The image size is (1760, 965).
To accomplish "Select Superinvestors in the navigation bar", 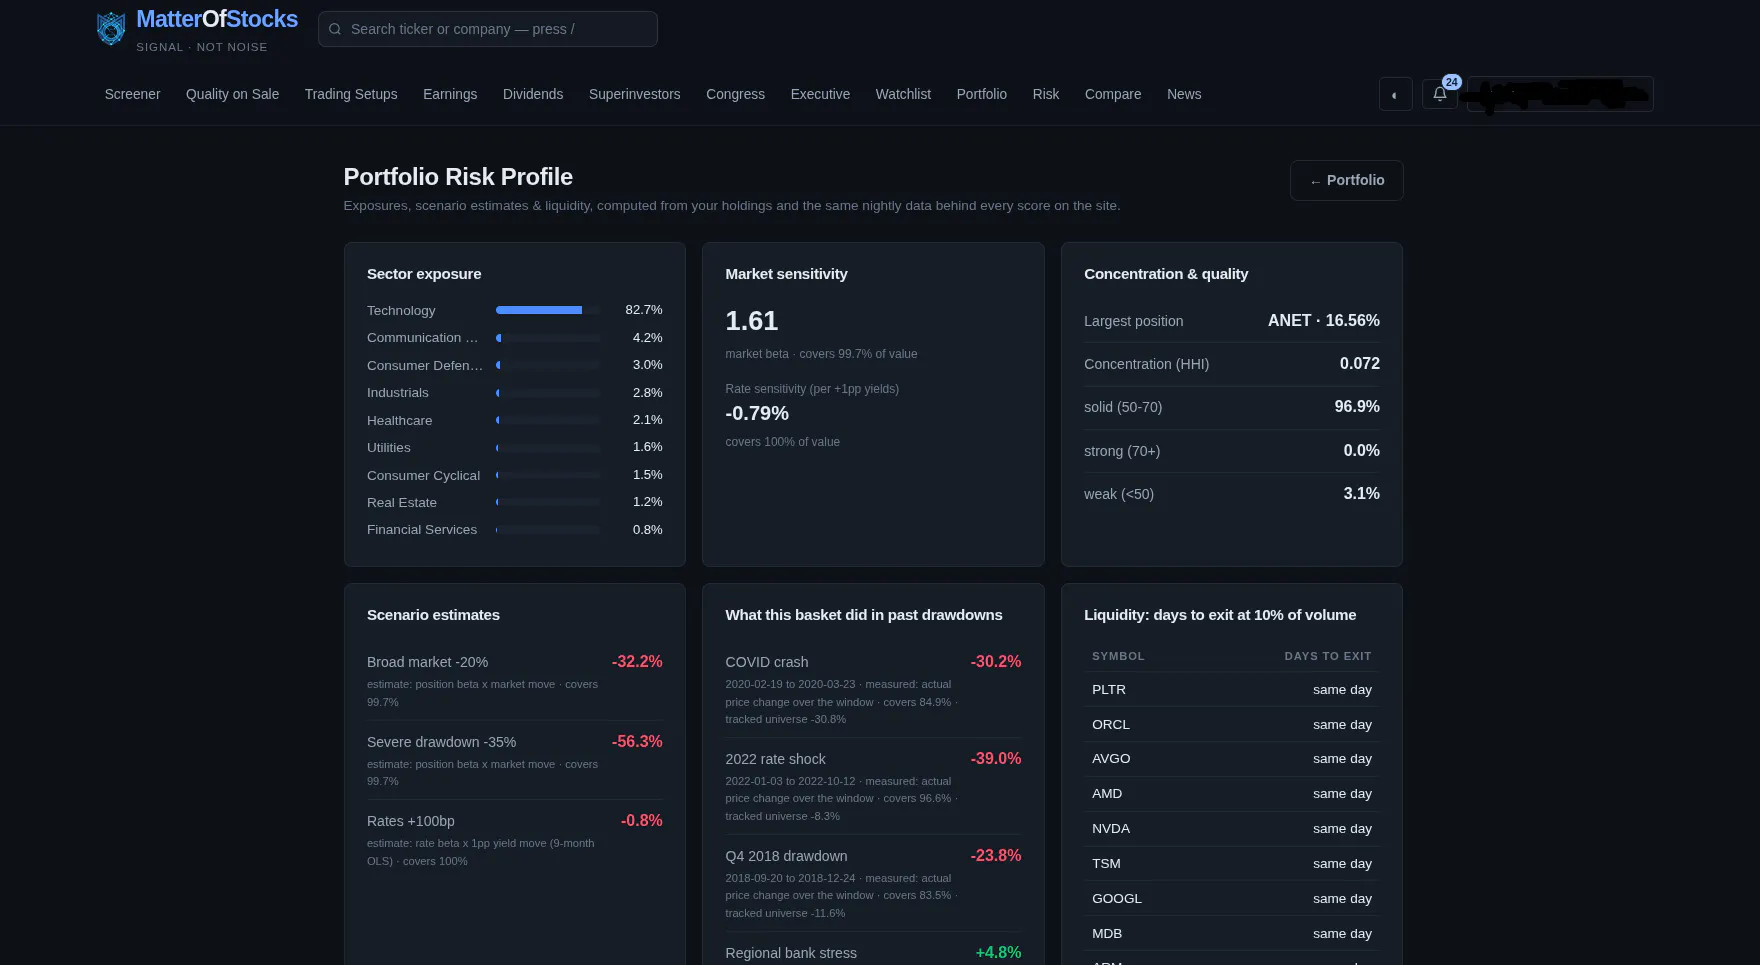I will click(x=635, y=94).
